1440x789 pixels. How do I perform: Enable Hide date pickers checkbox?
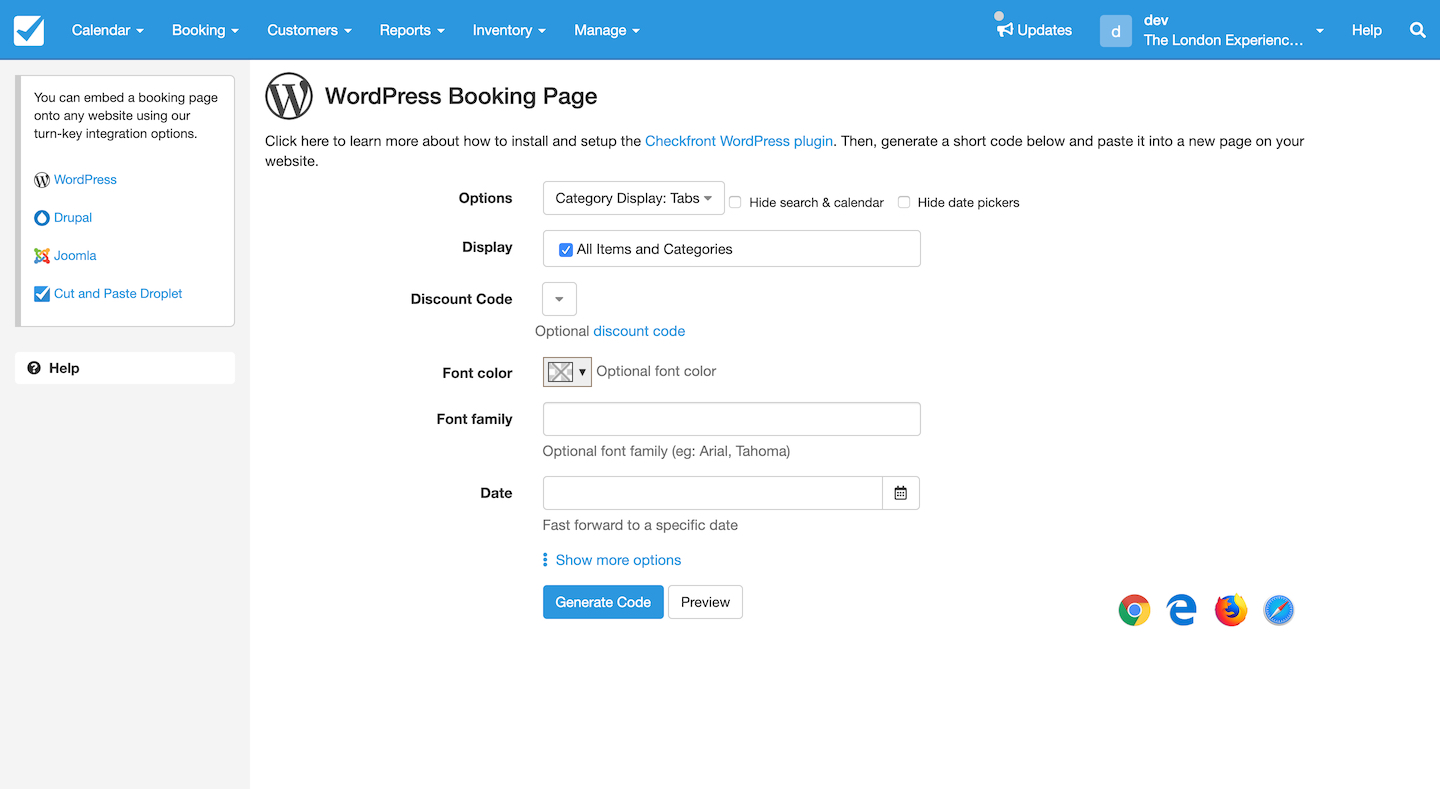click(x=904, y=202)
